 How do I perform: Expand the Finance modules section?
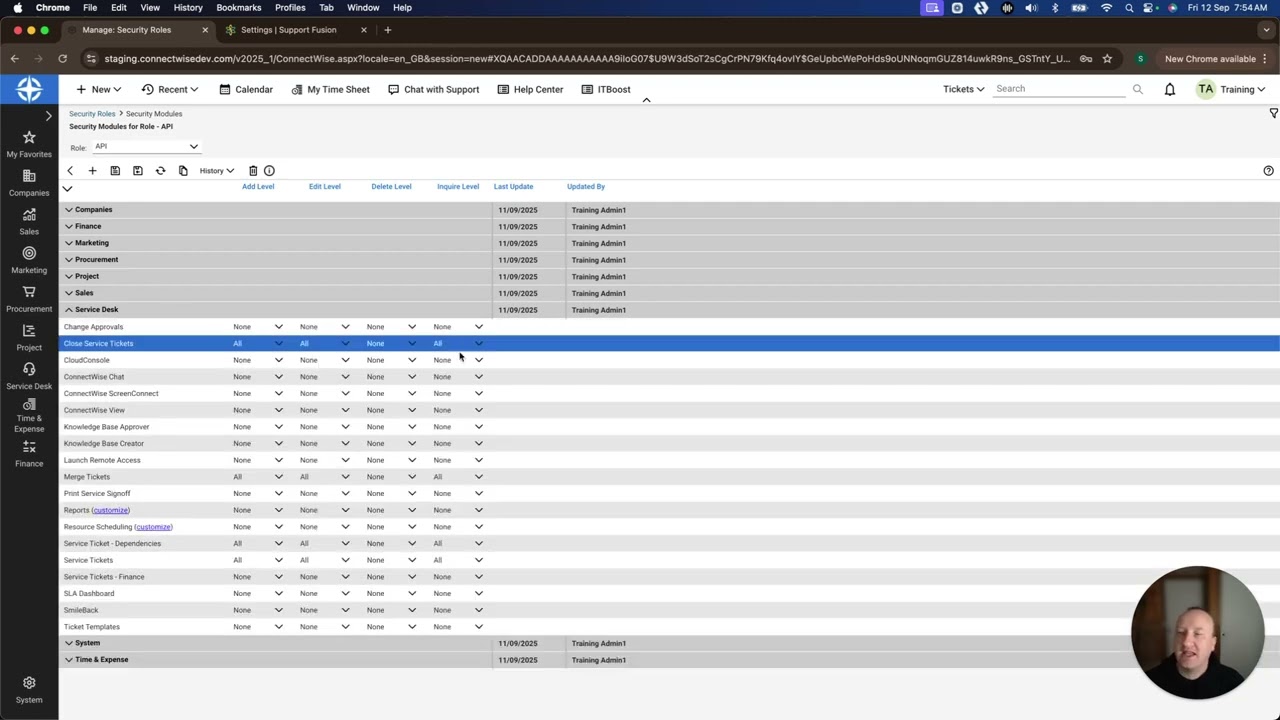pyautogui.click(x=69, y=227)
